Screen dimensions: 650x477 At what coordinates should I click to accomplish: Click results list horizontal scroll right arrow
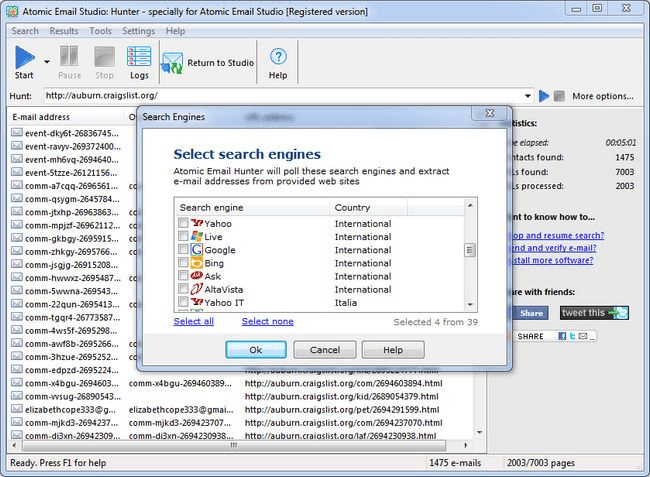(x=466, y=446)
